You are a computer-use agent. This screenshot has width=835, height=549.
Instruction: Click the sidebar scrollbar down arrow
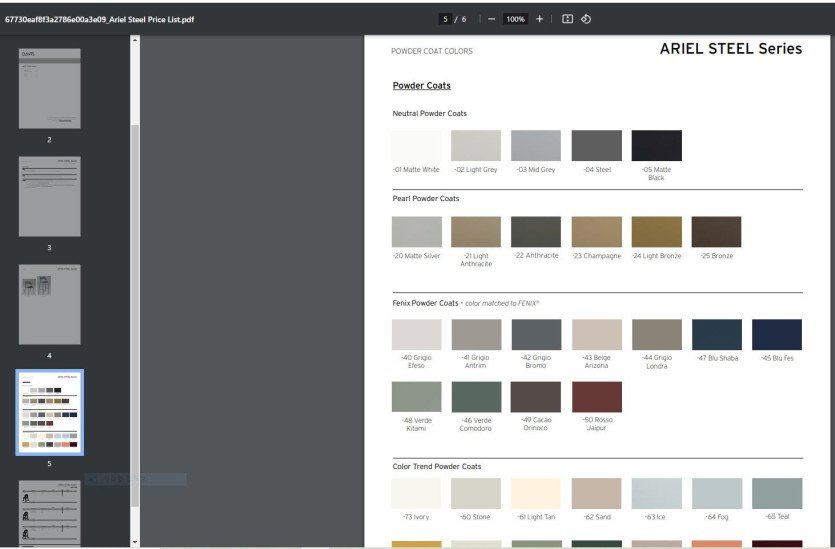pos(135,543)
